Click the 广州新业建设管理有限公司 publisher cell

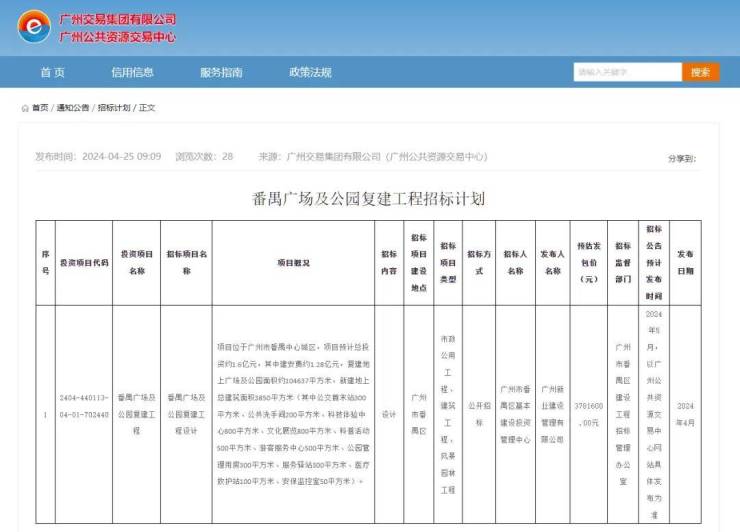553,408
